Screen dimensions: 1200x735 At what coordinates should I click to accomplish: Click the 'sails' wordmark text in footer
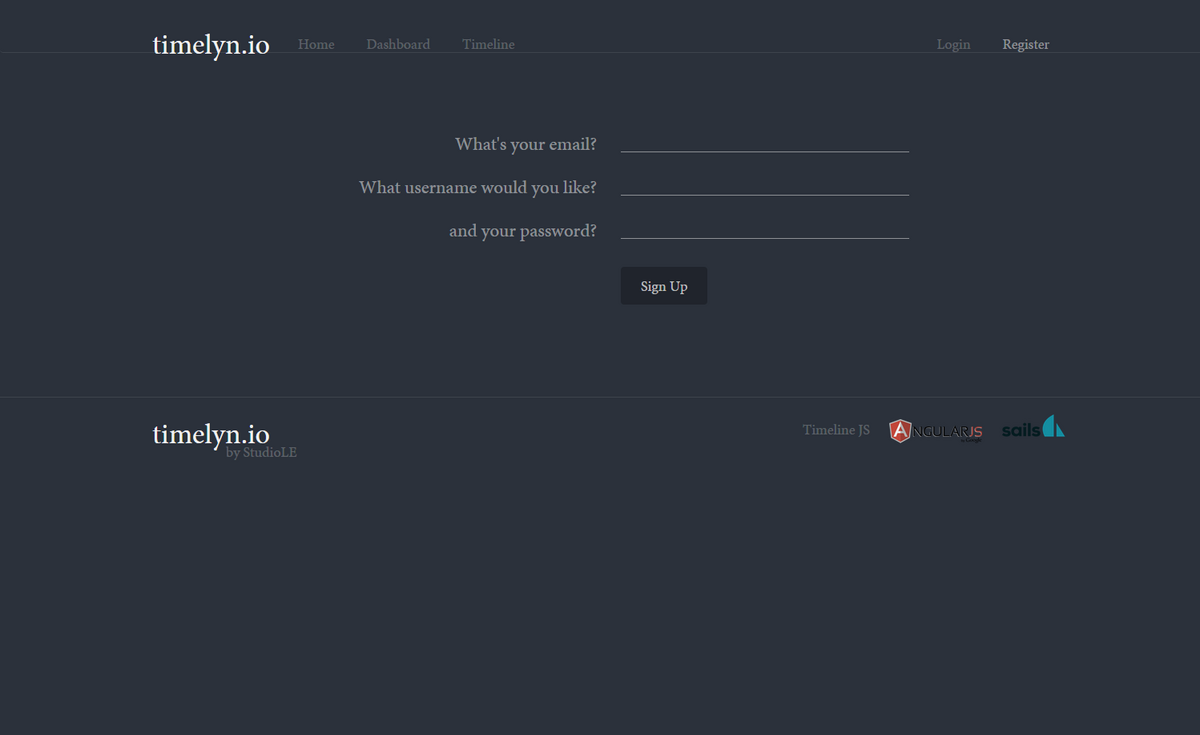[x=1020, y=431]
